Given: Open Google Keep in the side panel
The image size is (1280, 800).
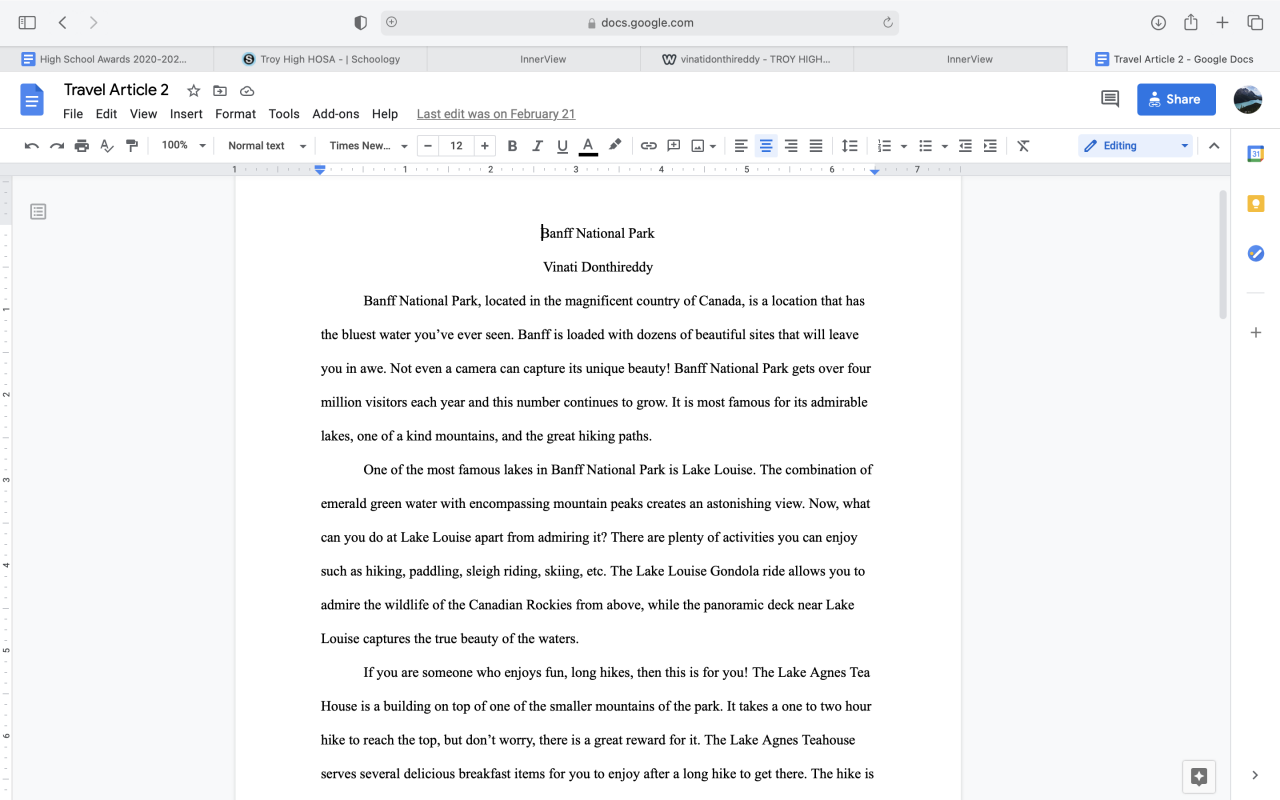Looking at the screenshot, I should pos(1256,204).
